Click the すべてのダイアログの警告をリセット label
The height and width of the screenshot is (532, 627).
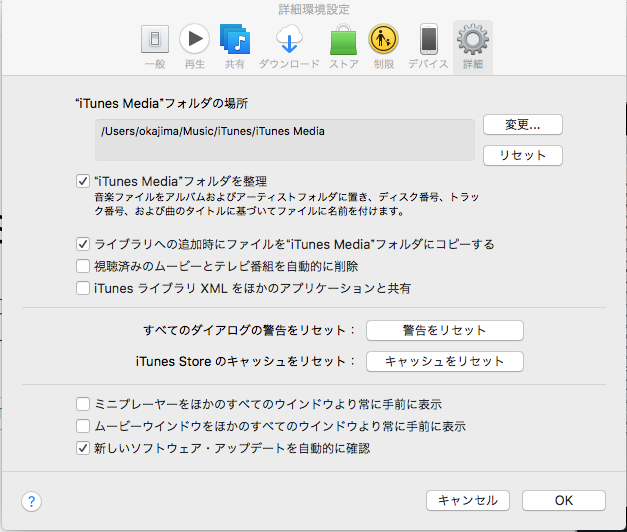249,330
